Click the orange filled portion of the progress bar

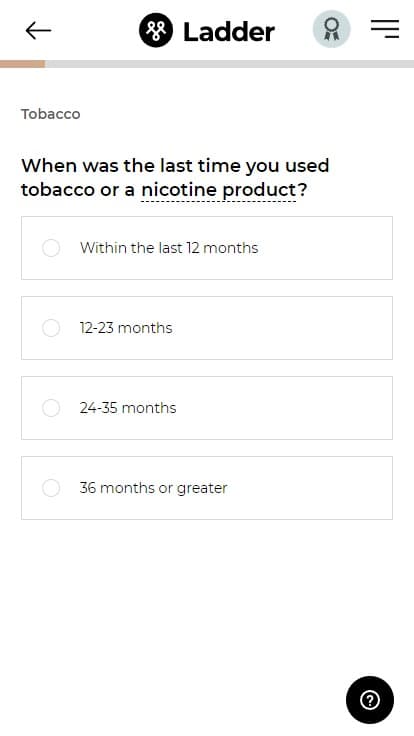23,64
